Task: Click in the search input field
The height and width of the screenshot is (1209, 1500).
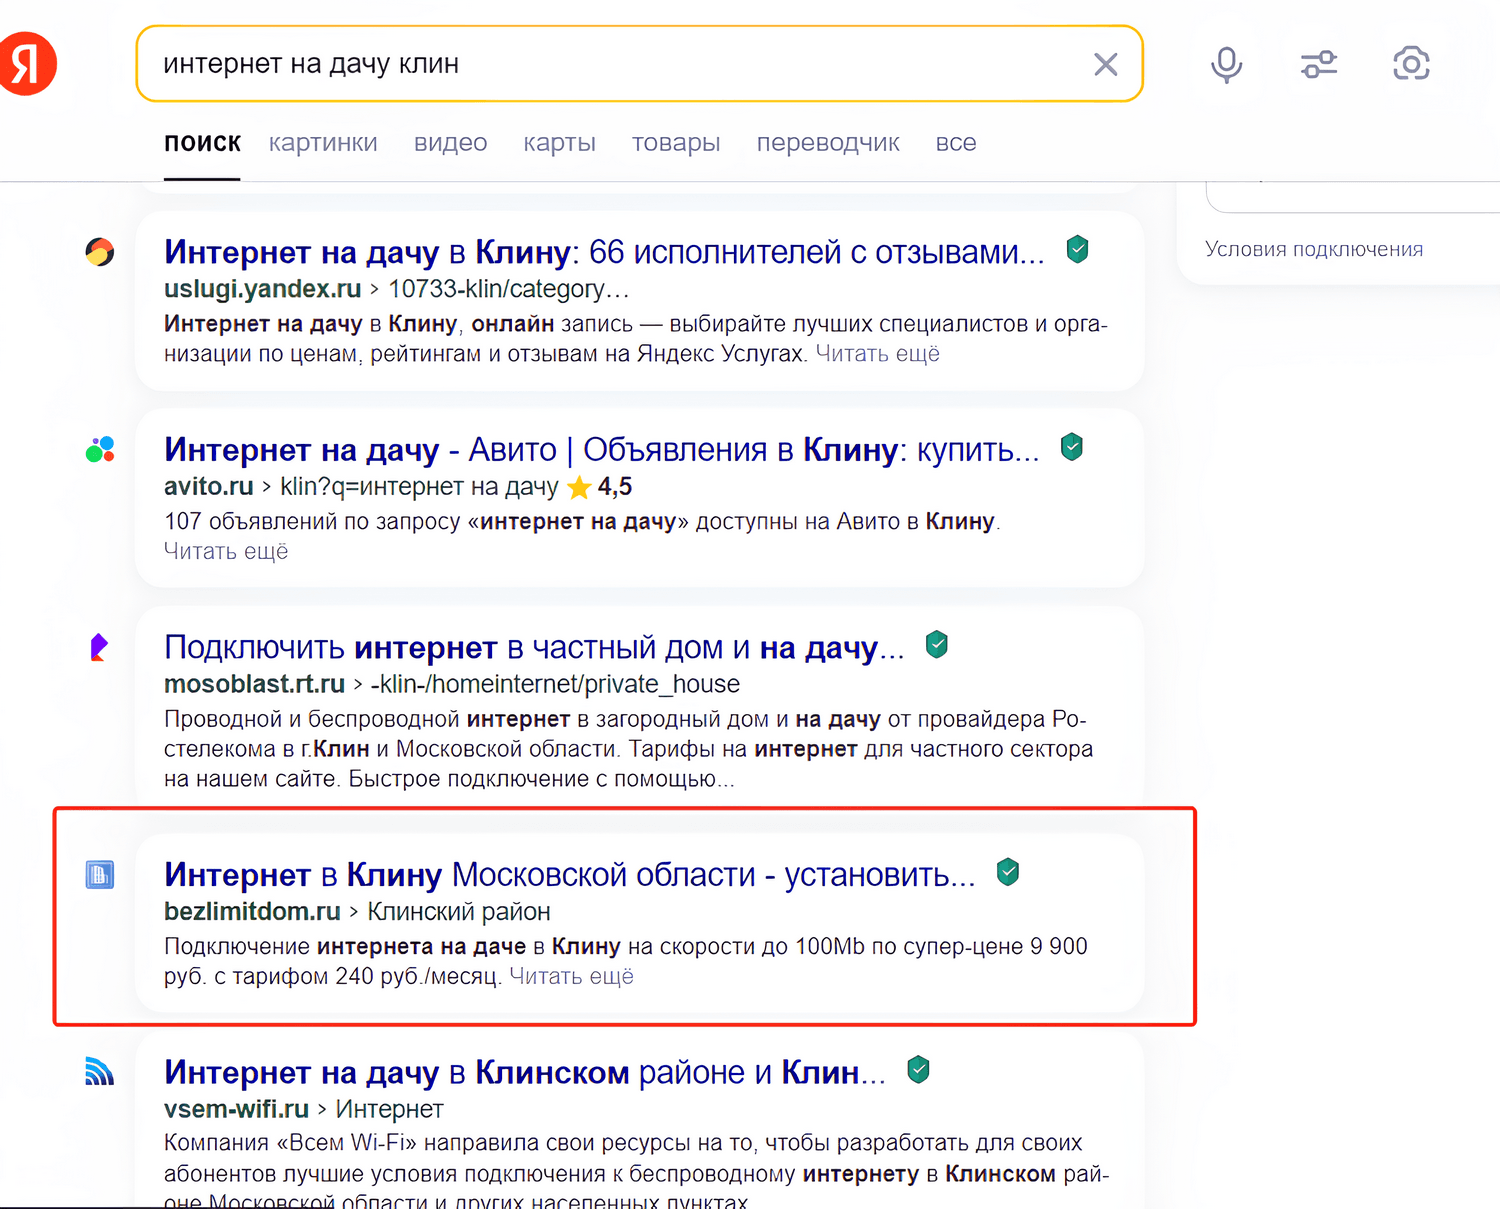Action: (x=620, y=64)
